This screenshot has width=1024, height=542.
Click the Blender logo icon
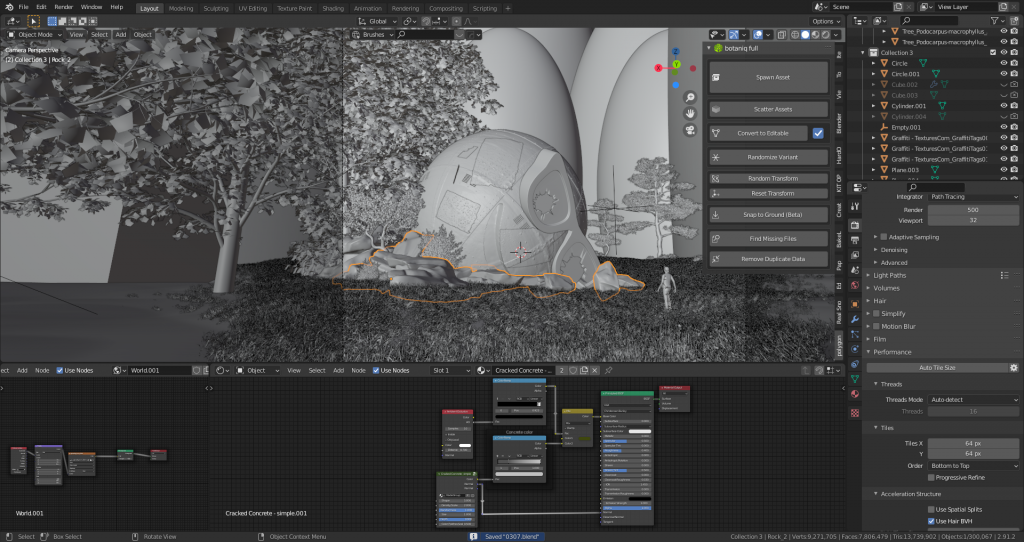(x=8, y=7)
